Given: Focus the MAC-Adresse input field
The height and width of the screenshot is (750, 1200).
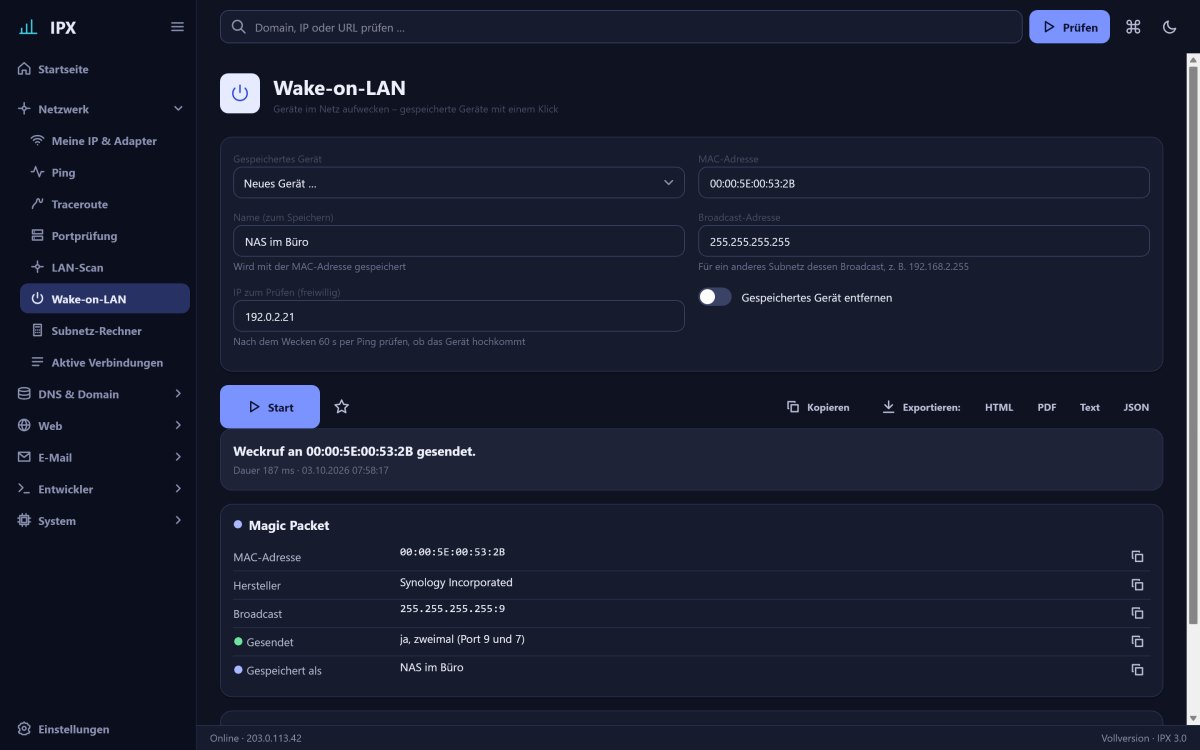Looking at the screenshot, I should click(924, 183).
